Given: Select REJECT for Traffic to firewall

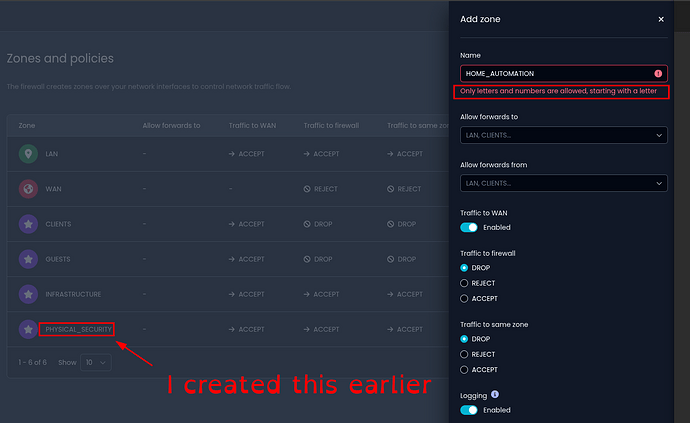Looking at the screenshot, I should pos(464,283).
